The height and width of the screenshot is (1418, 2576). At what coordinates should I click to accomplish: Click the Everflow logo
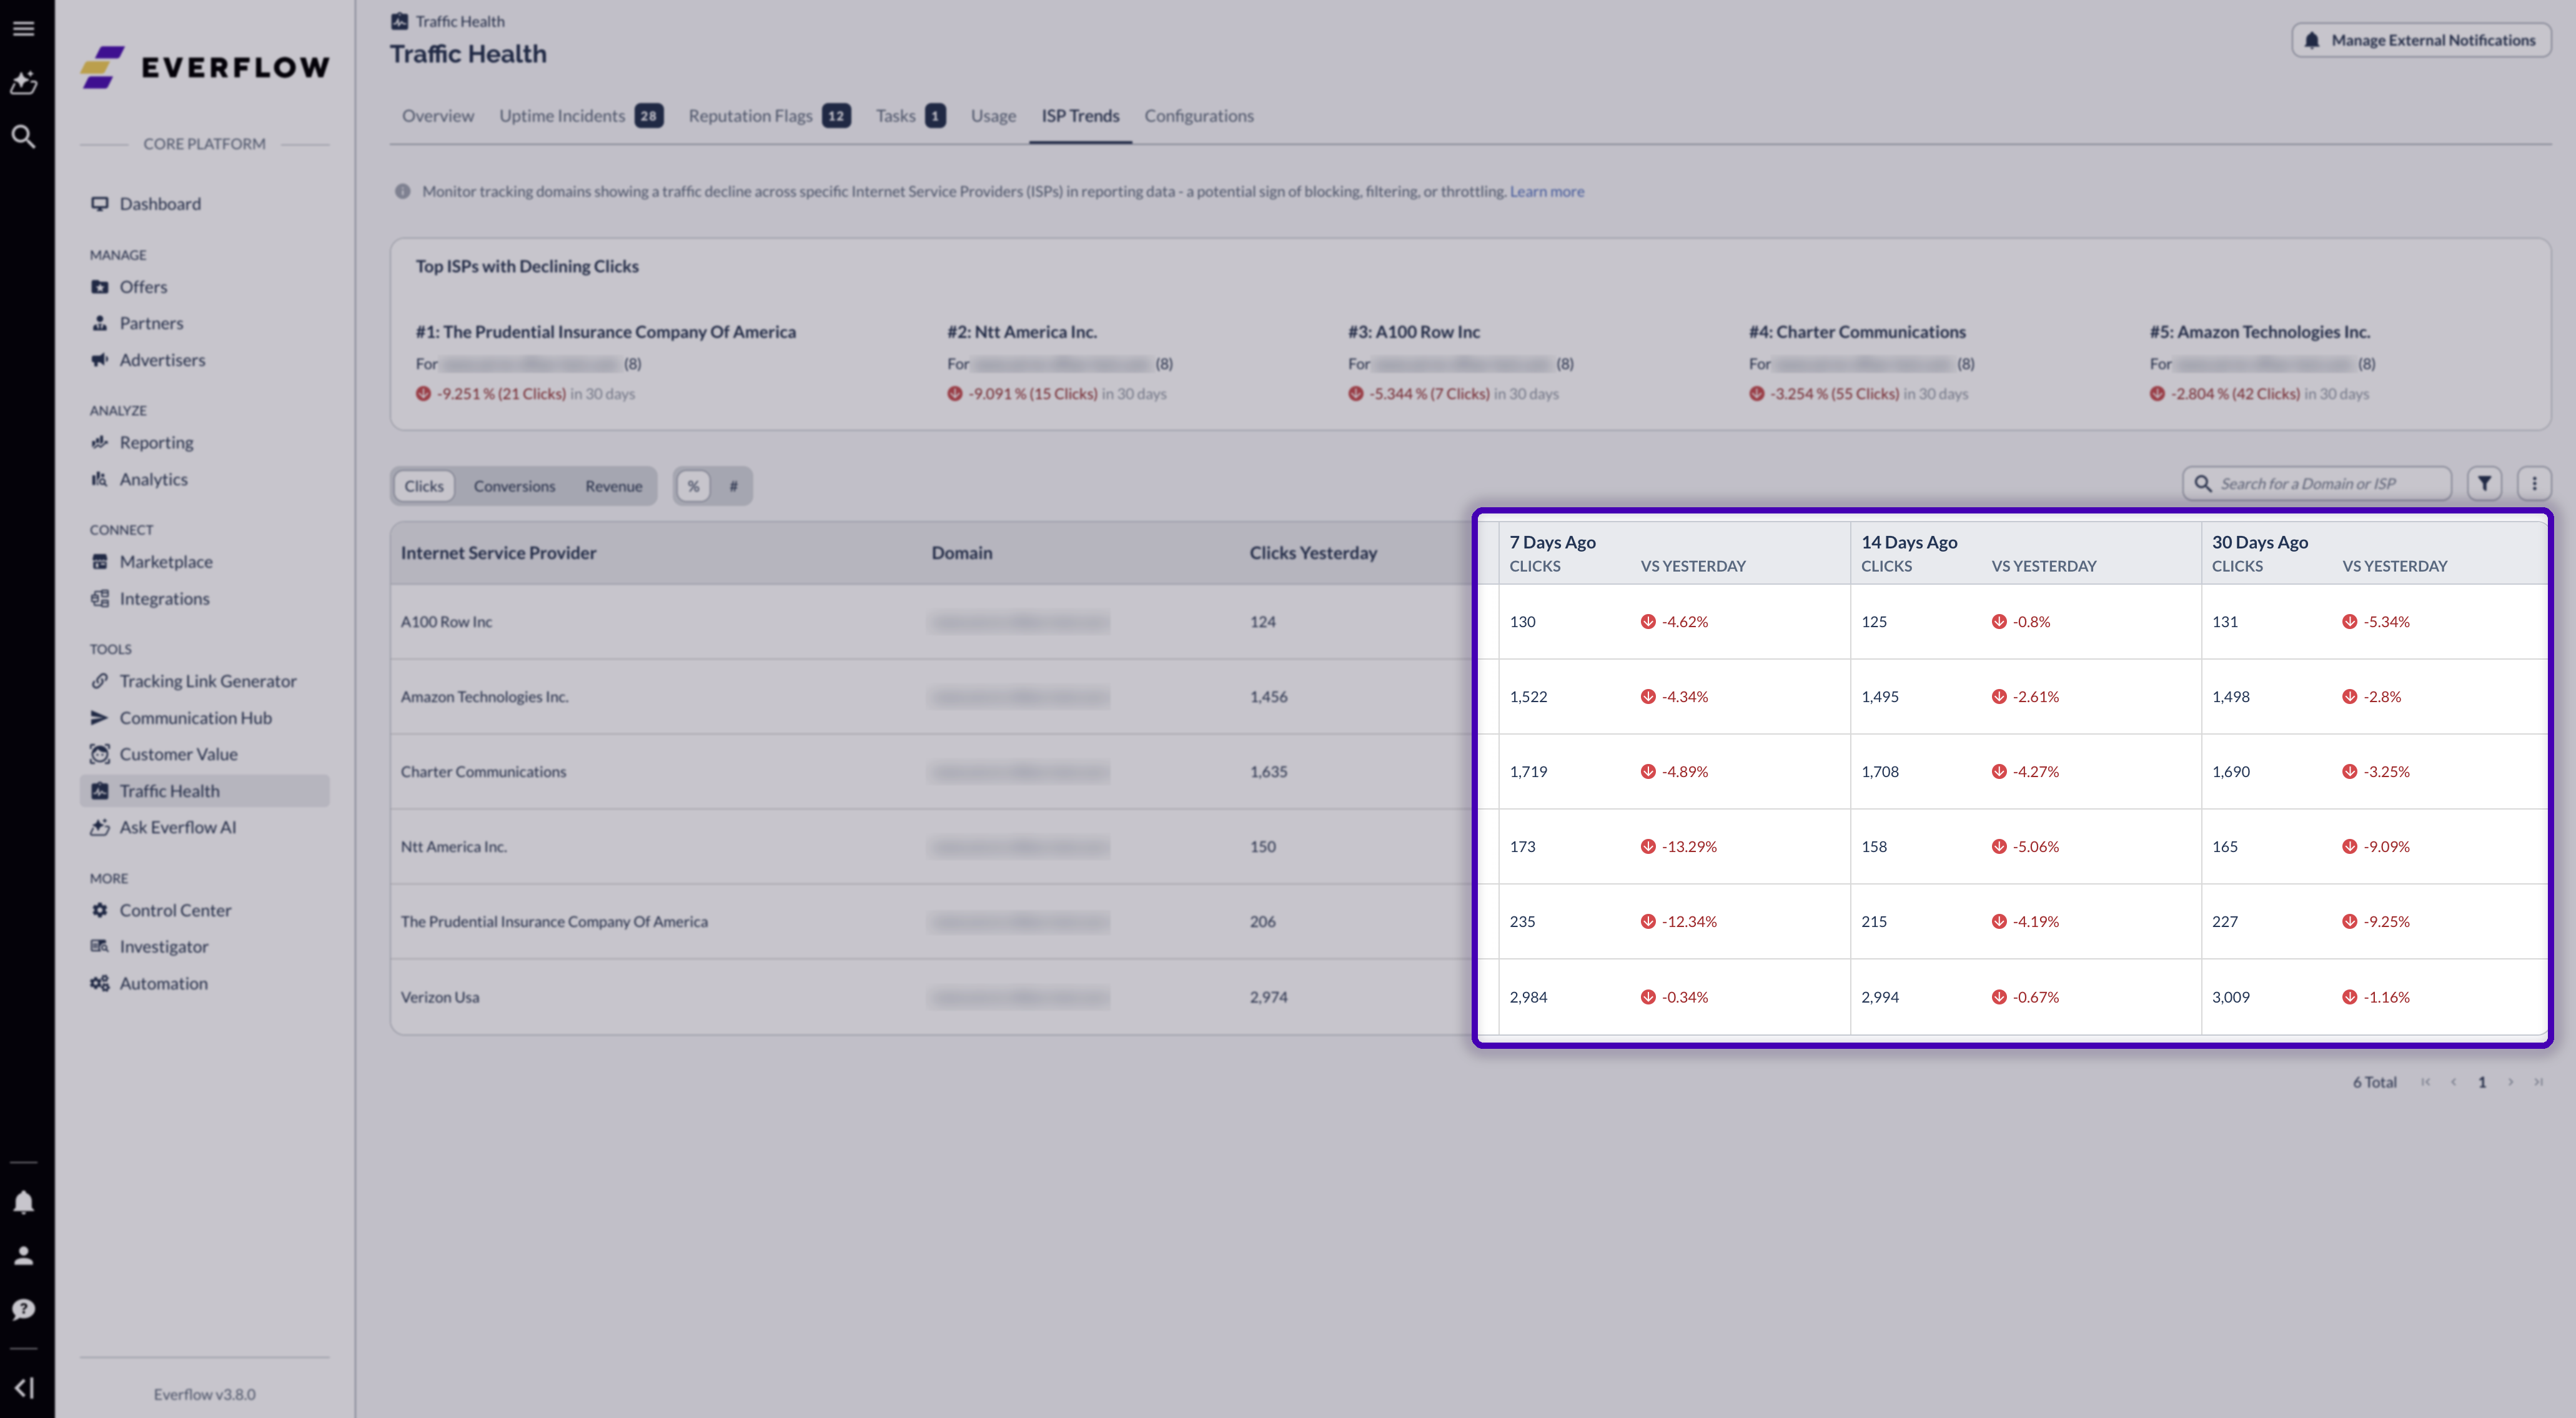pos(205,67)
